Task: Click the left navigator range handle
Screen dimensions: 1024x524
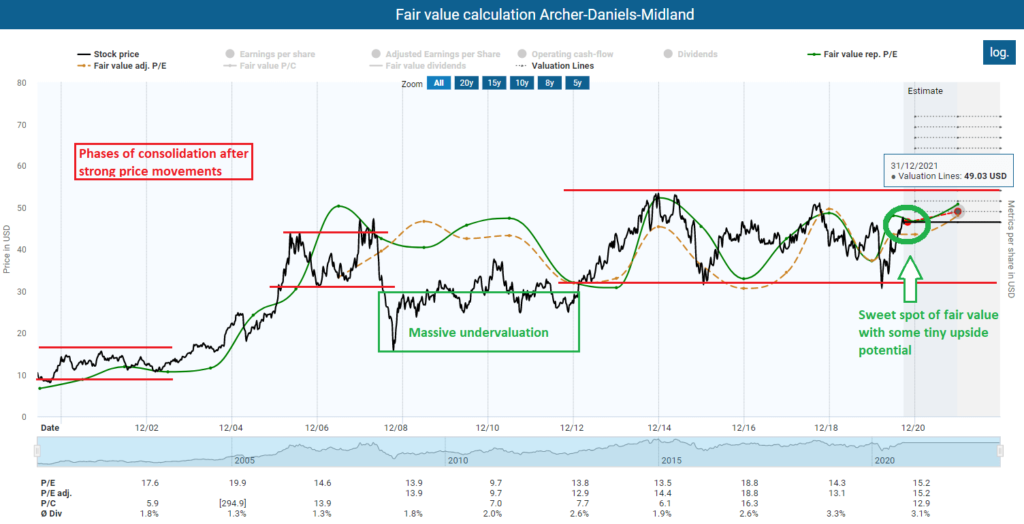Action: pyautogui.click(x=37, y=451)
